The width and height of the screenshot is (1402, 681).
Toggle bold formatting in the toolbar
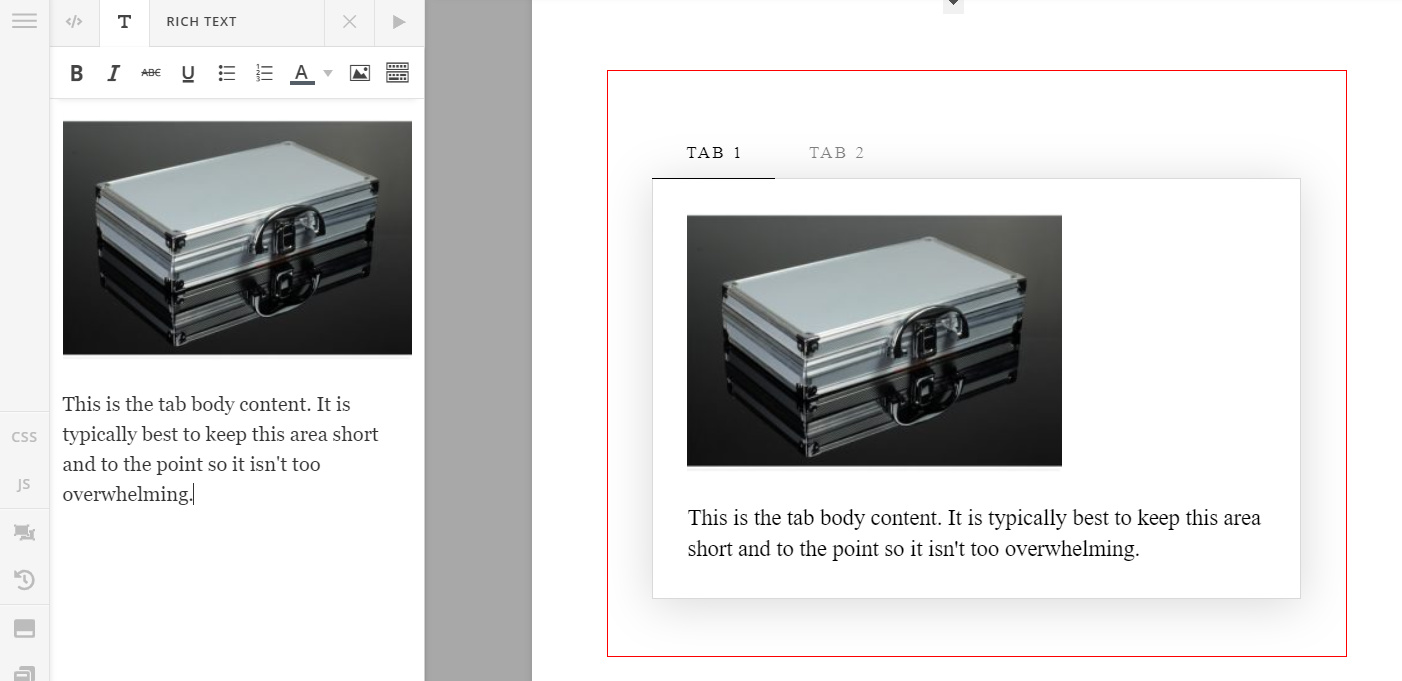(76, 73)
